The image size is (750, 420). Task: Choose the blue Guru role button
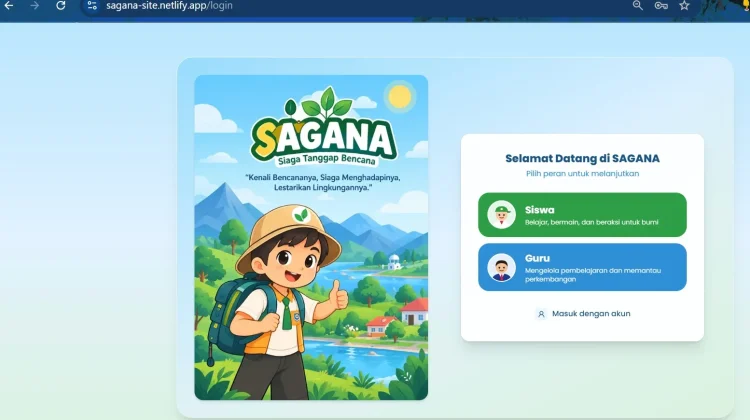(582, 267)
